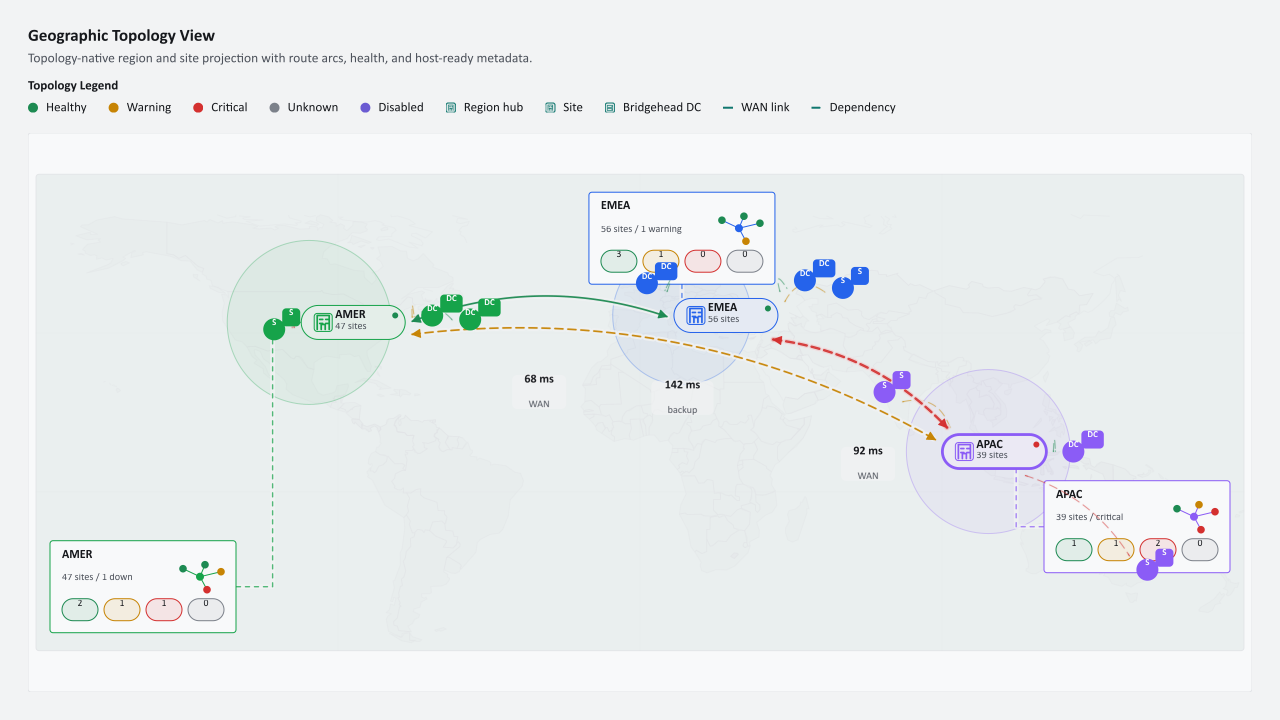
Task: Click the AMER card healthy pill showing 2
Action: [x=80, y=609]
